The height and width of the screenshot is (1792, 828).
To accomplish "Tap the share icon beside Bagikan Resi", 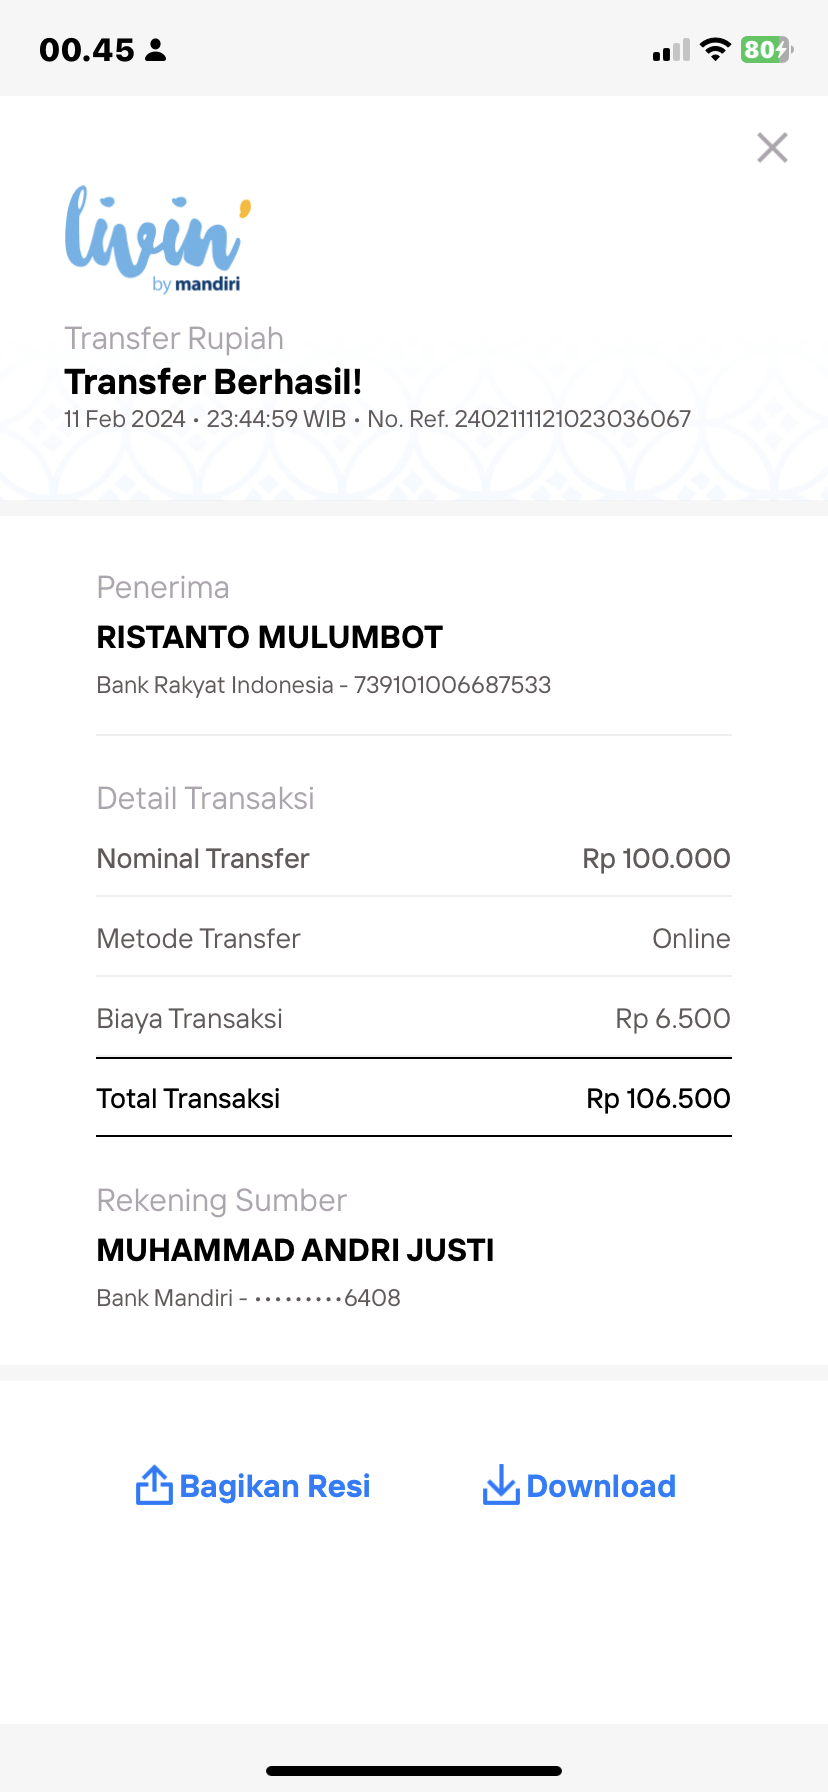I will click(x=154, y=1485).
